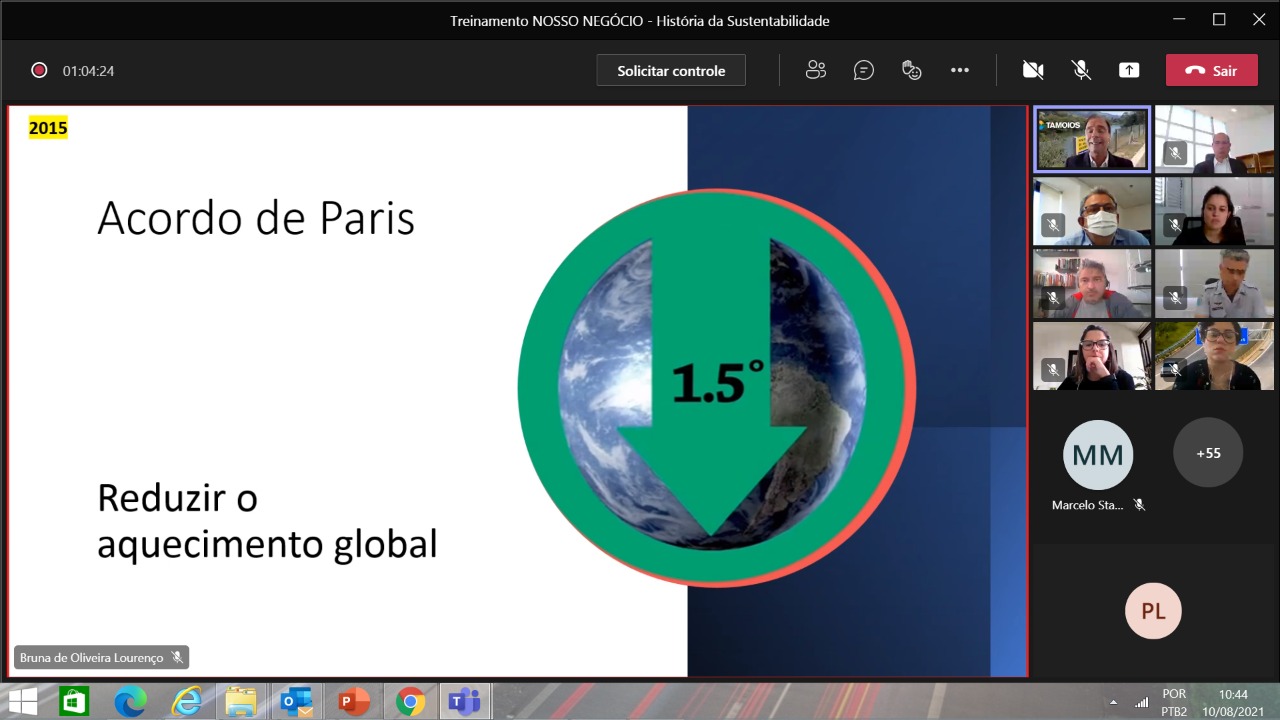This screenshot has width=1280, height=720.
Task: Open Microsoft Teams from the taskbar
Action: (464, 702)
